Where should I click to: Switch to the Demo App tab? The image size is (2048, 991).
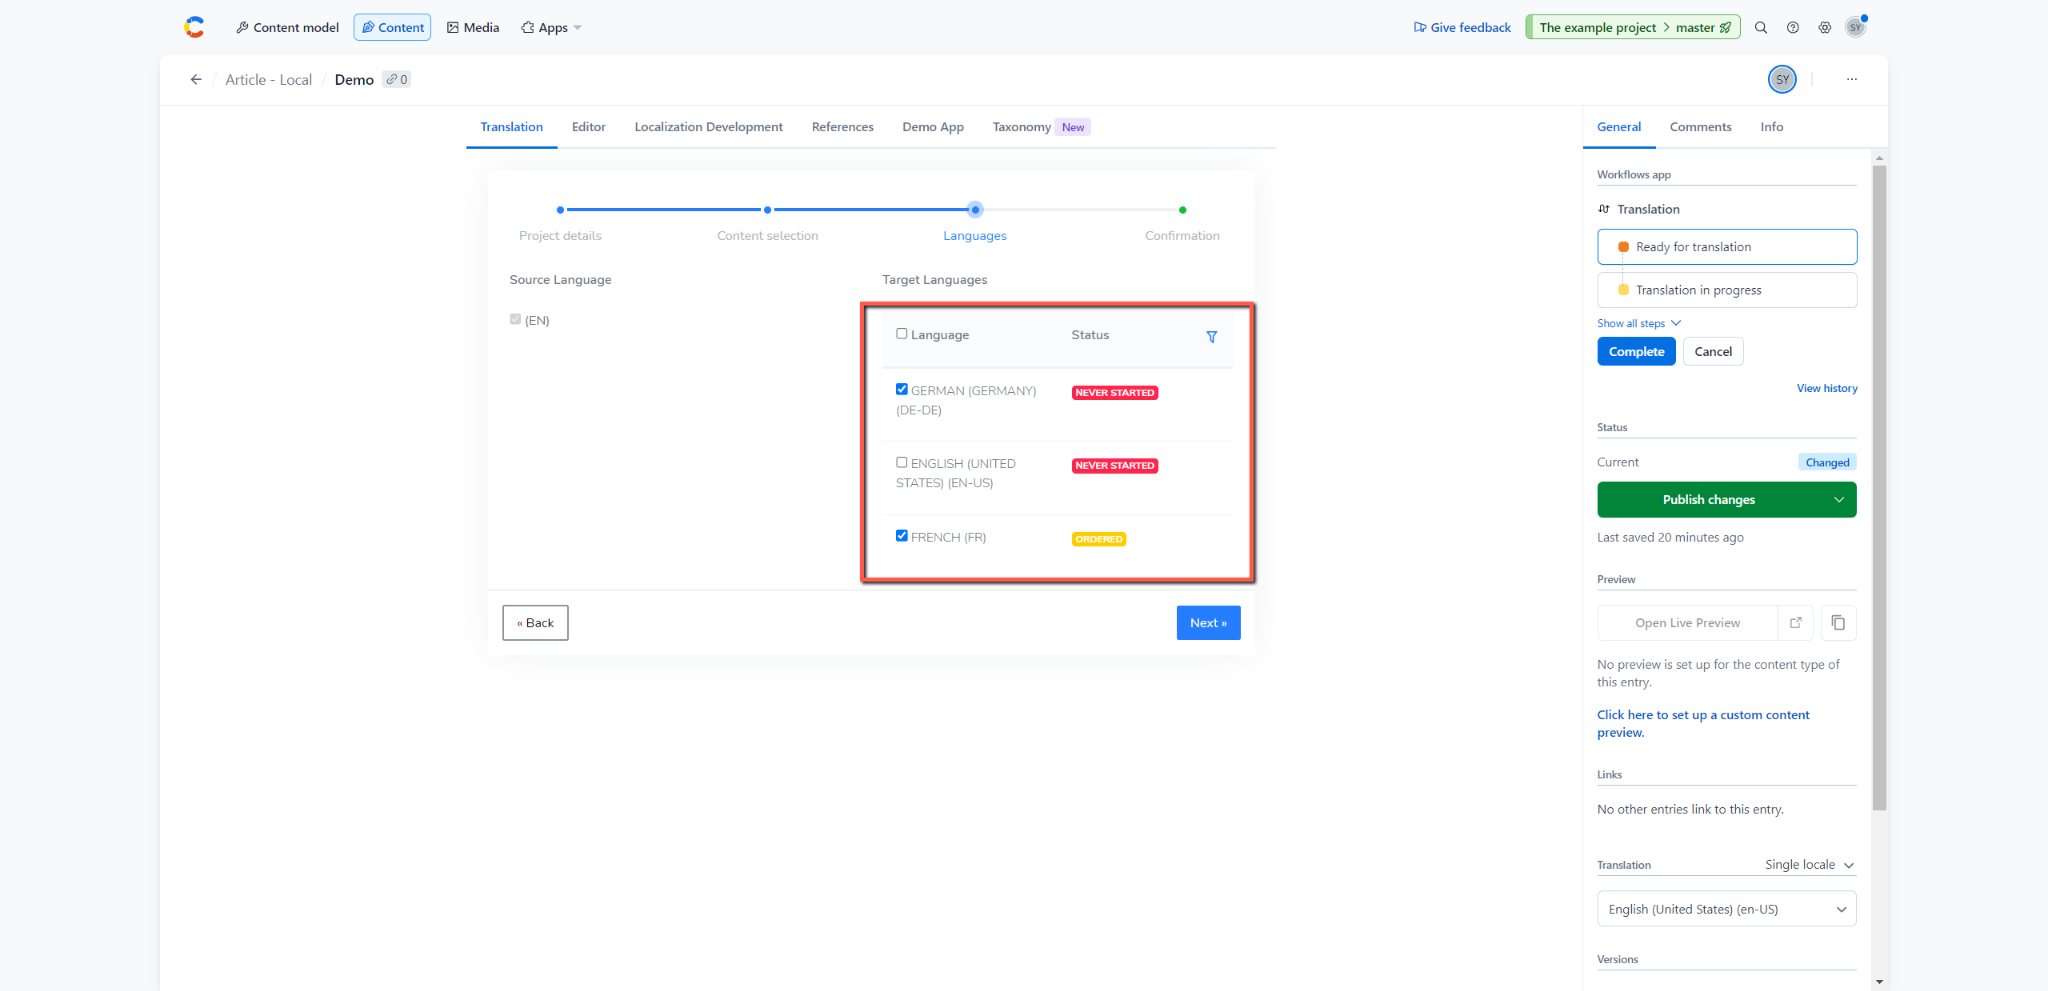(933, 127)
